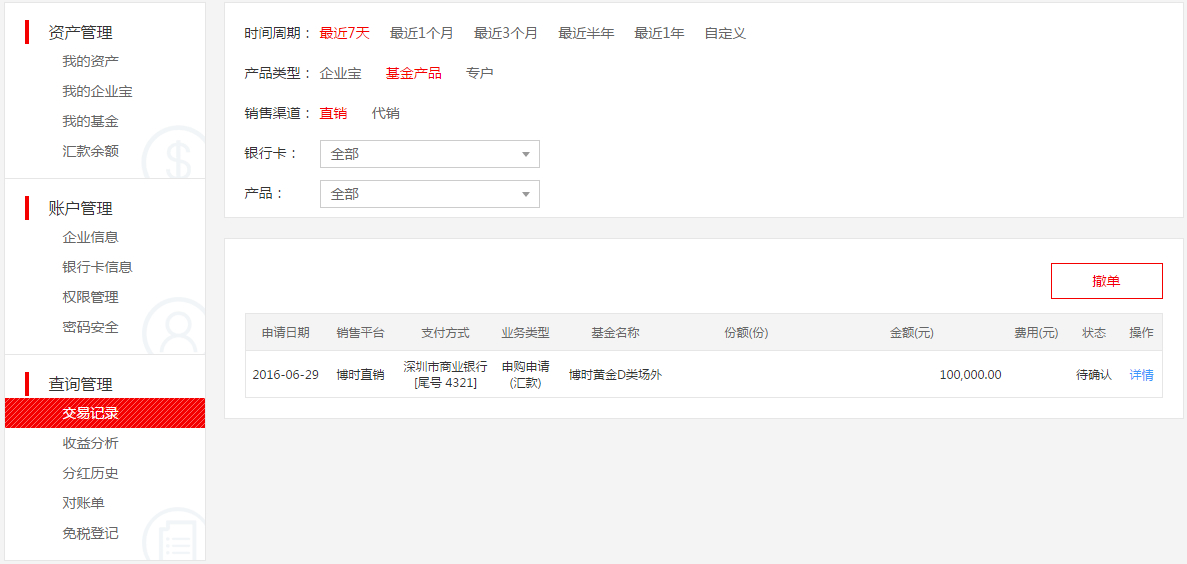
Task: Go to 权限管理 settings
Action: [x=90, y=298]
